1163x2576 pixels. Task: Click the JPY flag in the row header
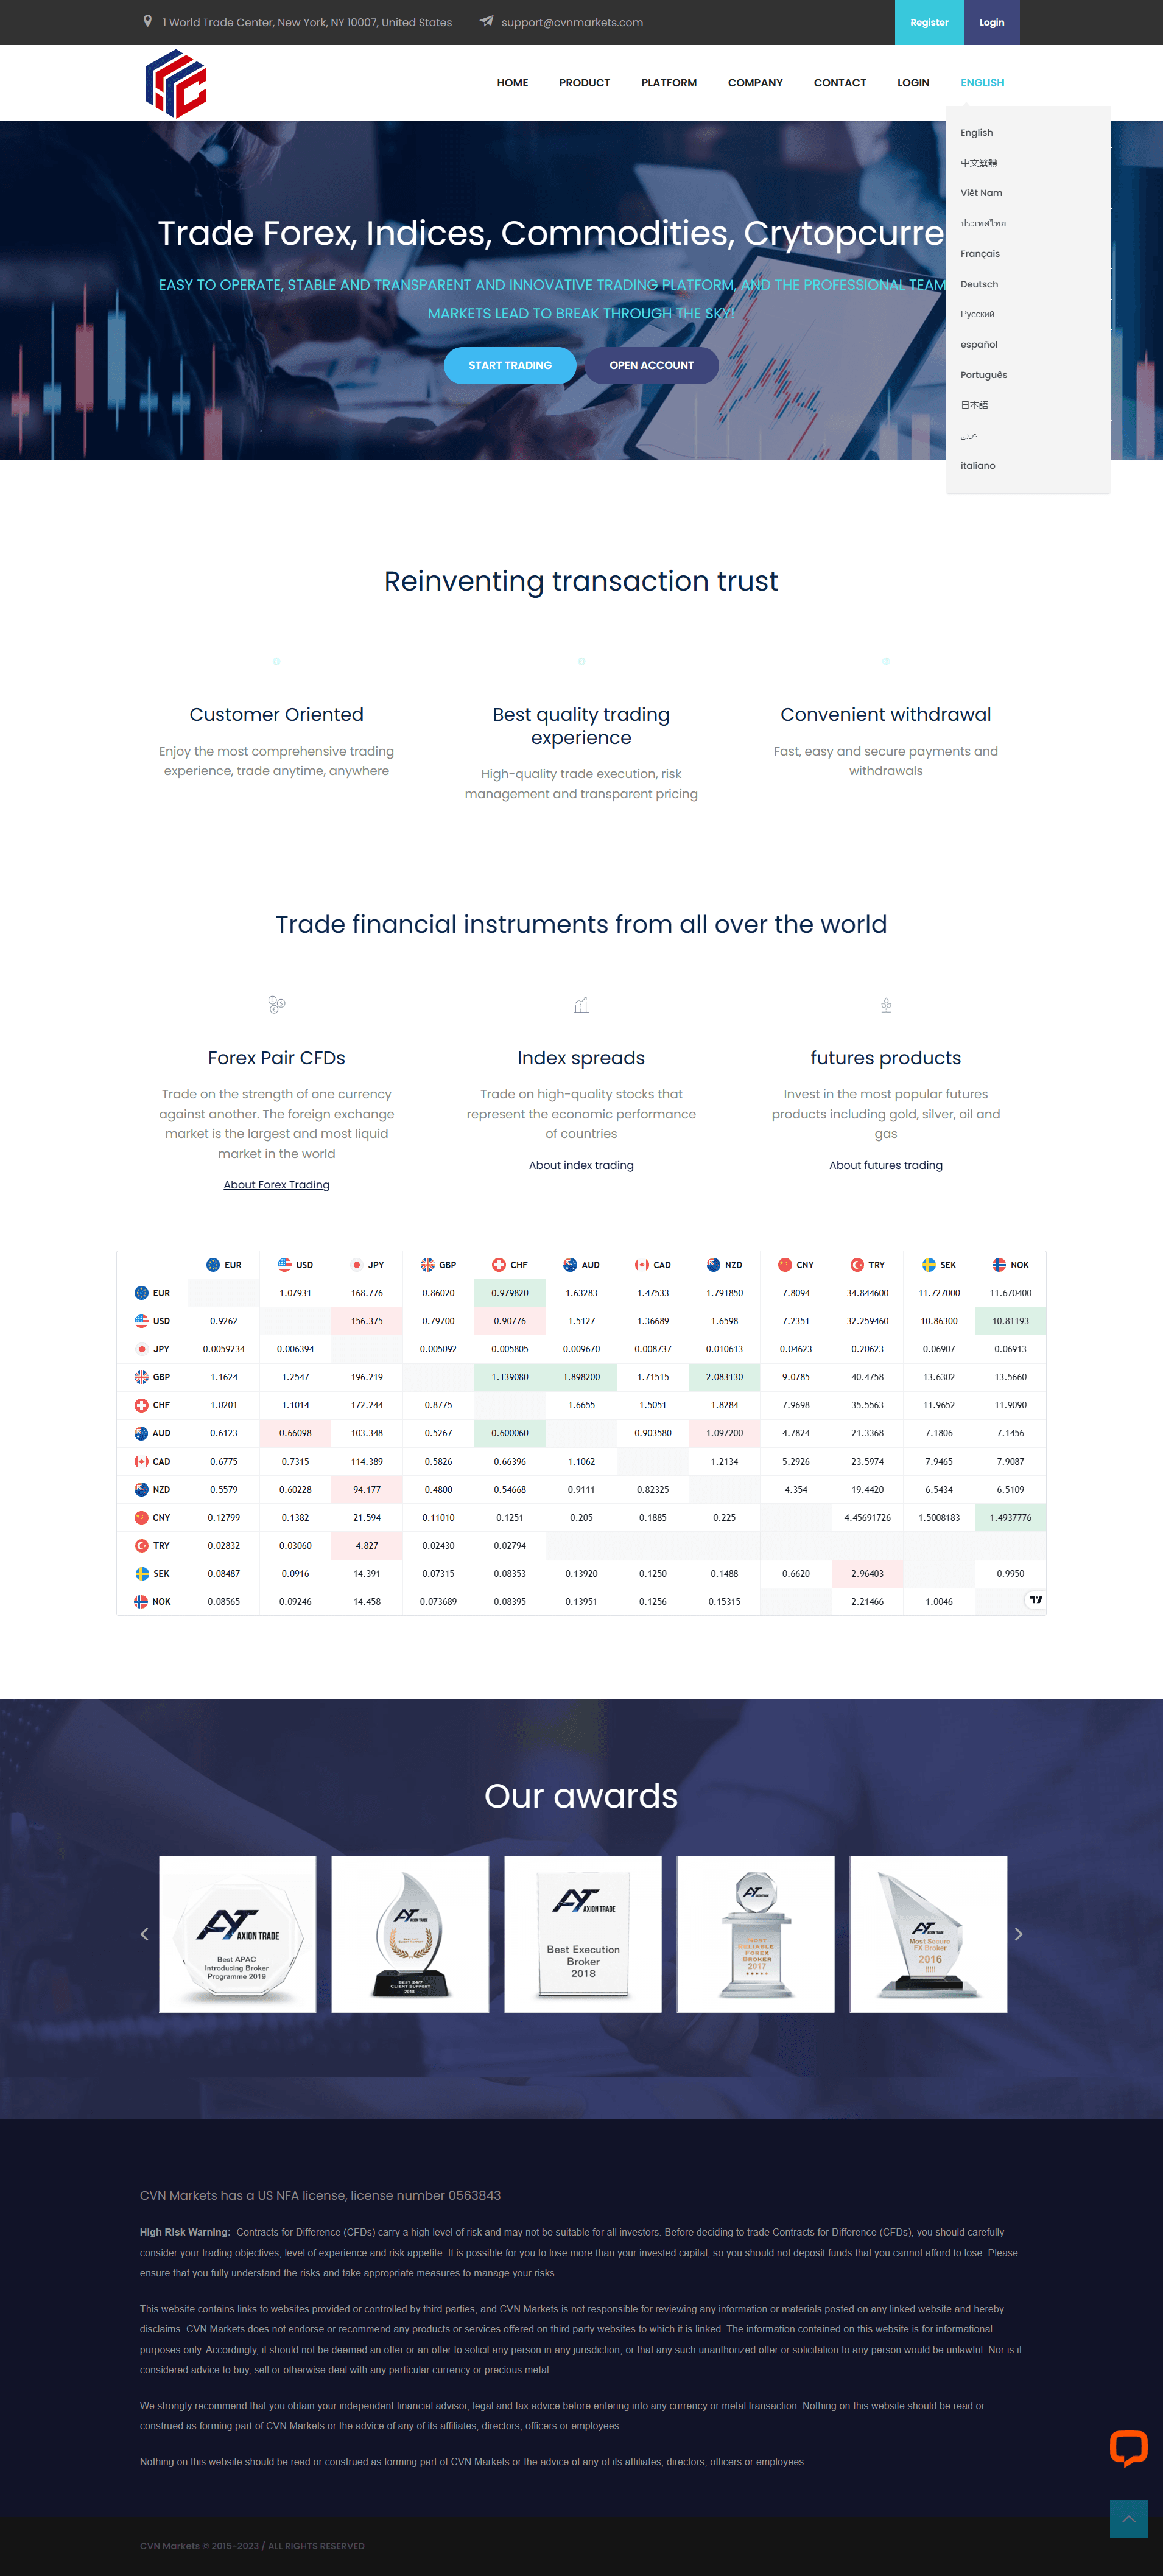point(141,1348)
